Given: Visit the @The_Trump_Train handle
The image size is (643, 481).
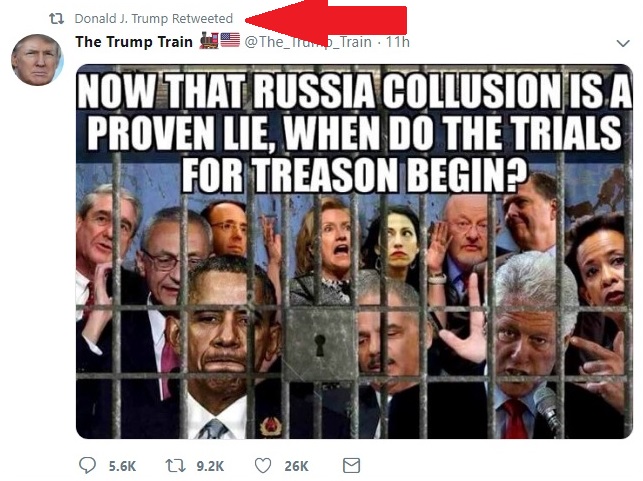Looking at the screenshot, I should [x=308, y=42].
